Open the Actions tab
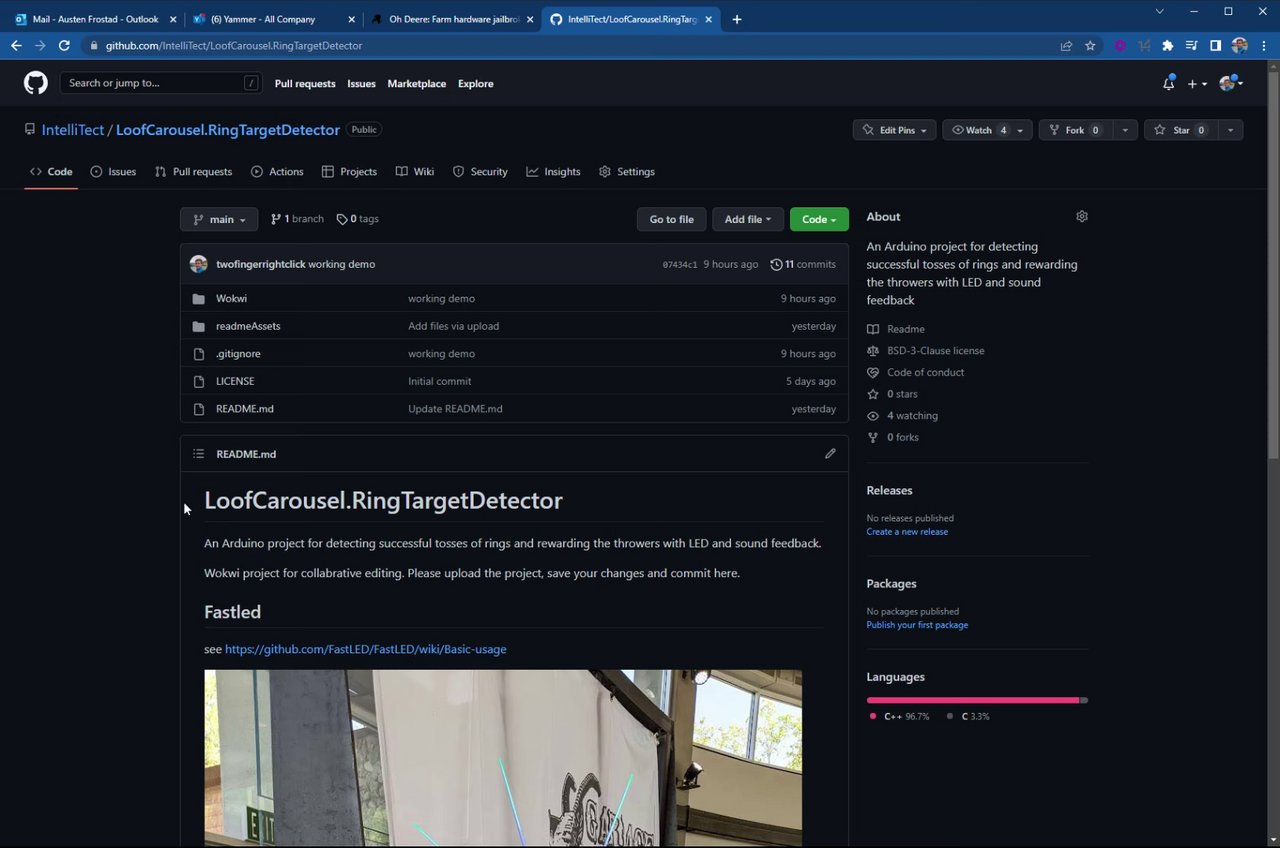The height and width of the screenshot is (848, 1280). 277,172
